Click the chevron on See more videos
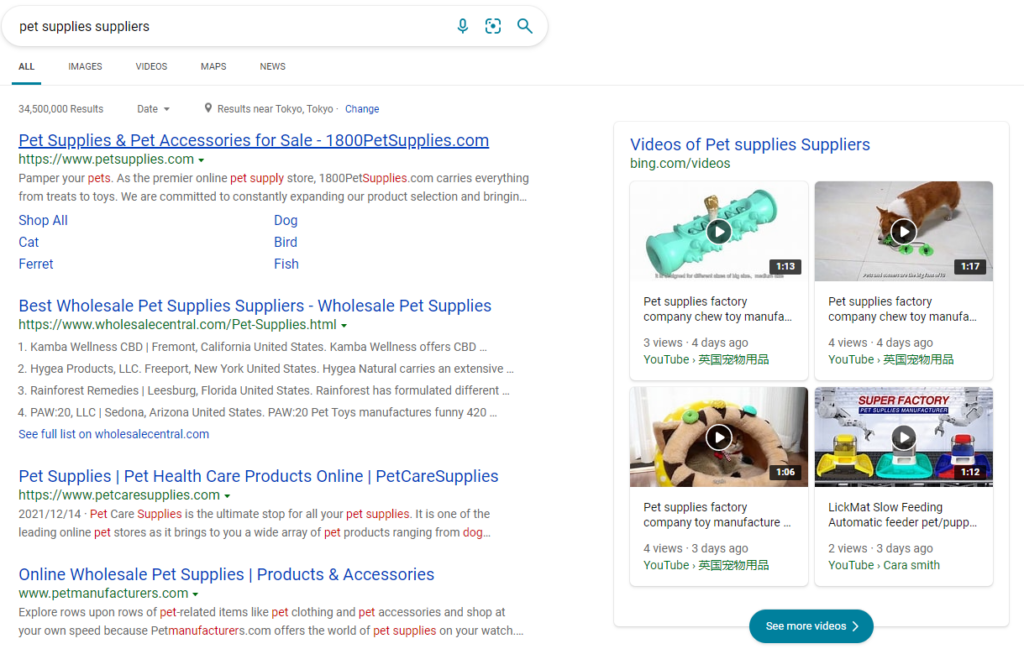Viewport: 1024px width, 649px height. click(x=855, y=626)
